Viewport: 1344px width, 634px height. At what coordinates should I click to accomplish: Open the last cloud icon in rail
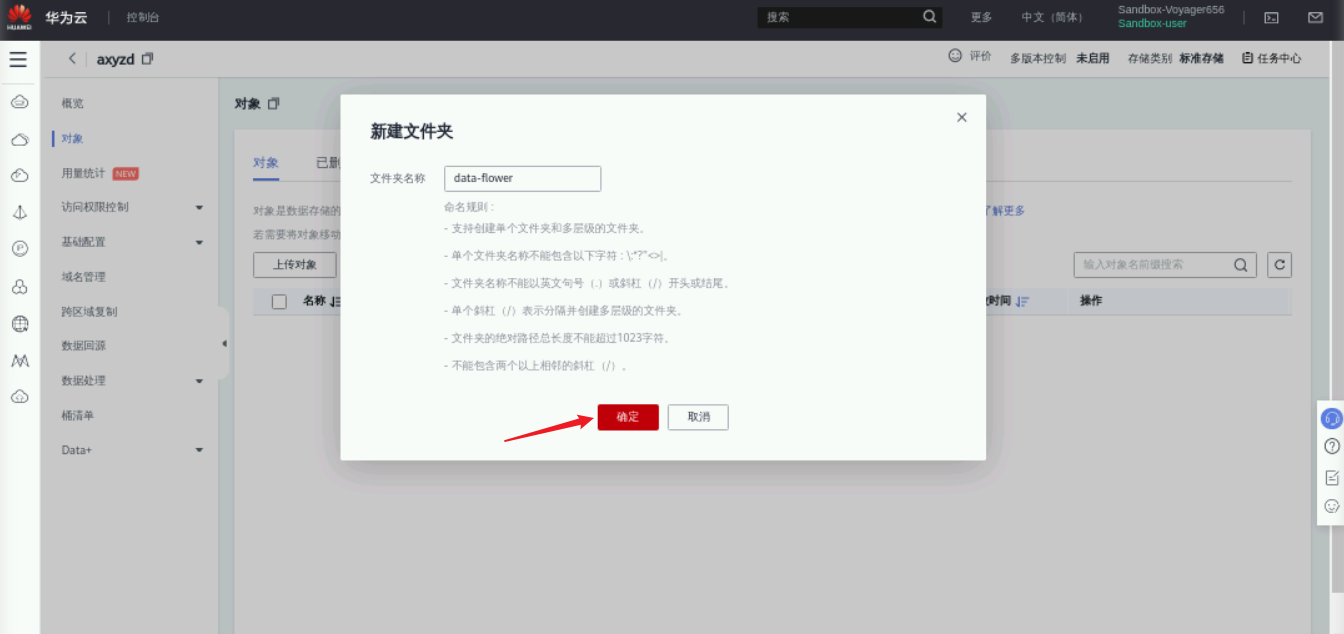19,397
